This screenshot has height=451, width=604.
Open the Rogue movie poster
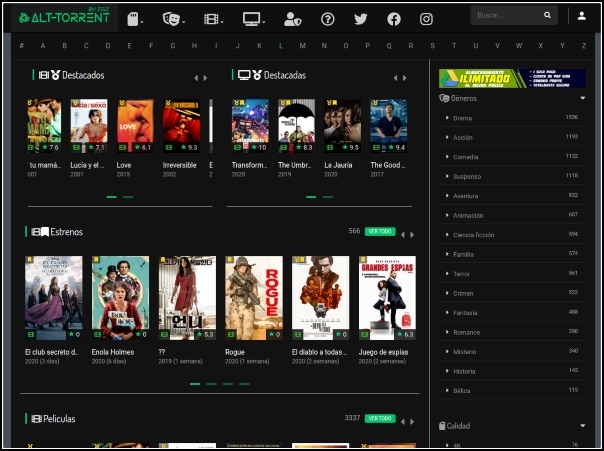[254, 298]
